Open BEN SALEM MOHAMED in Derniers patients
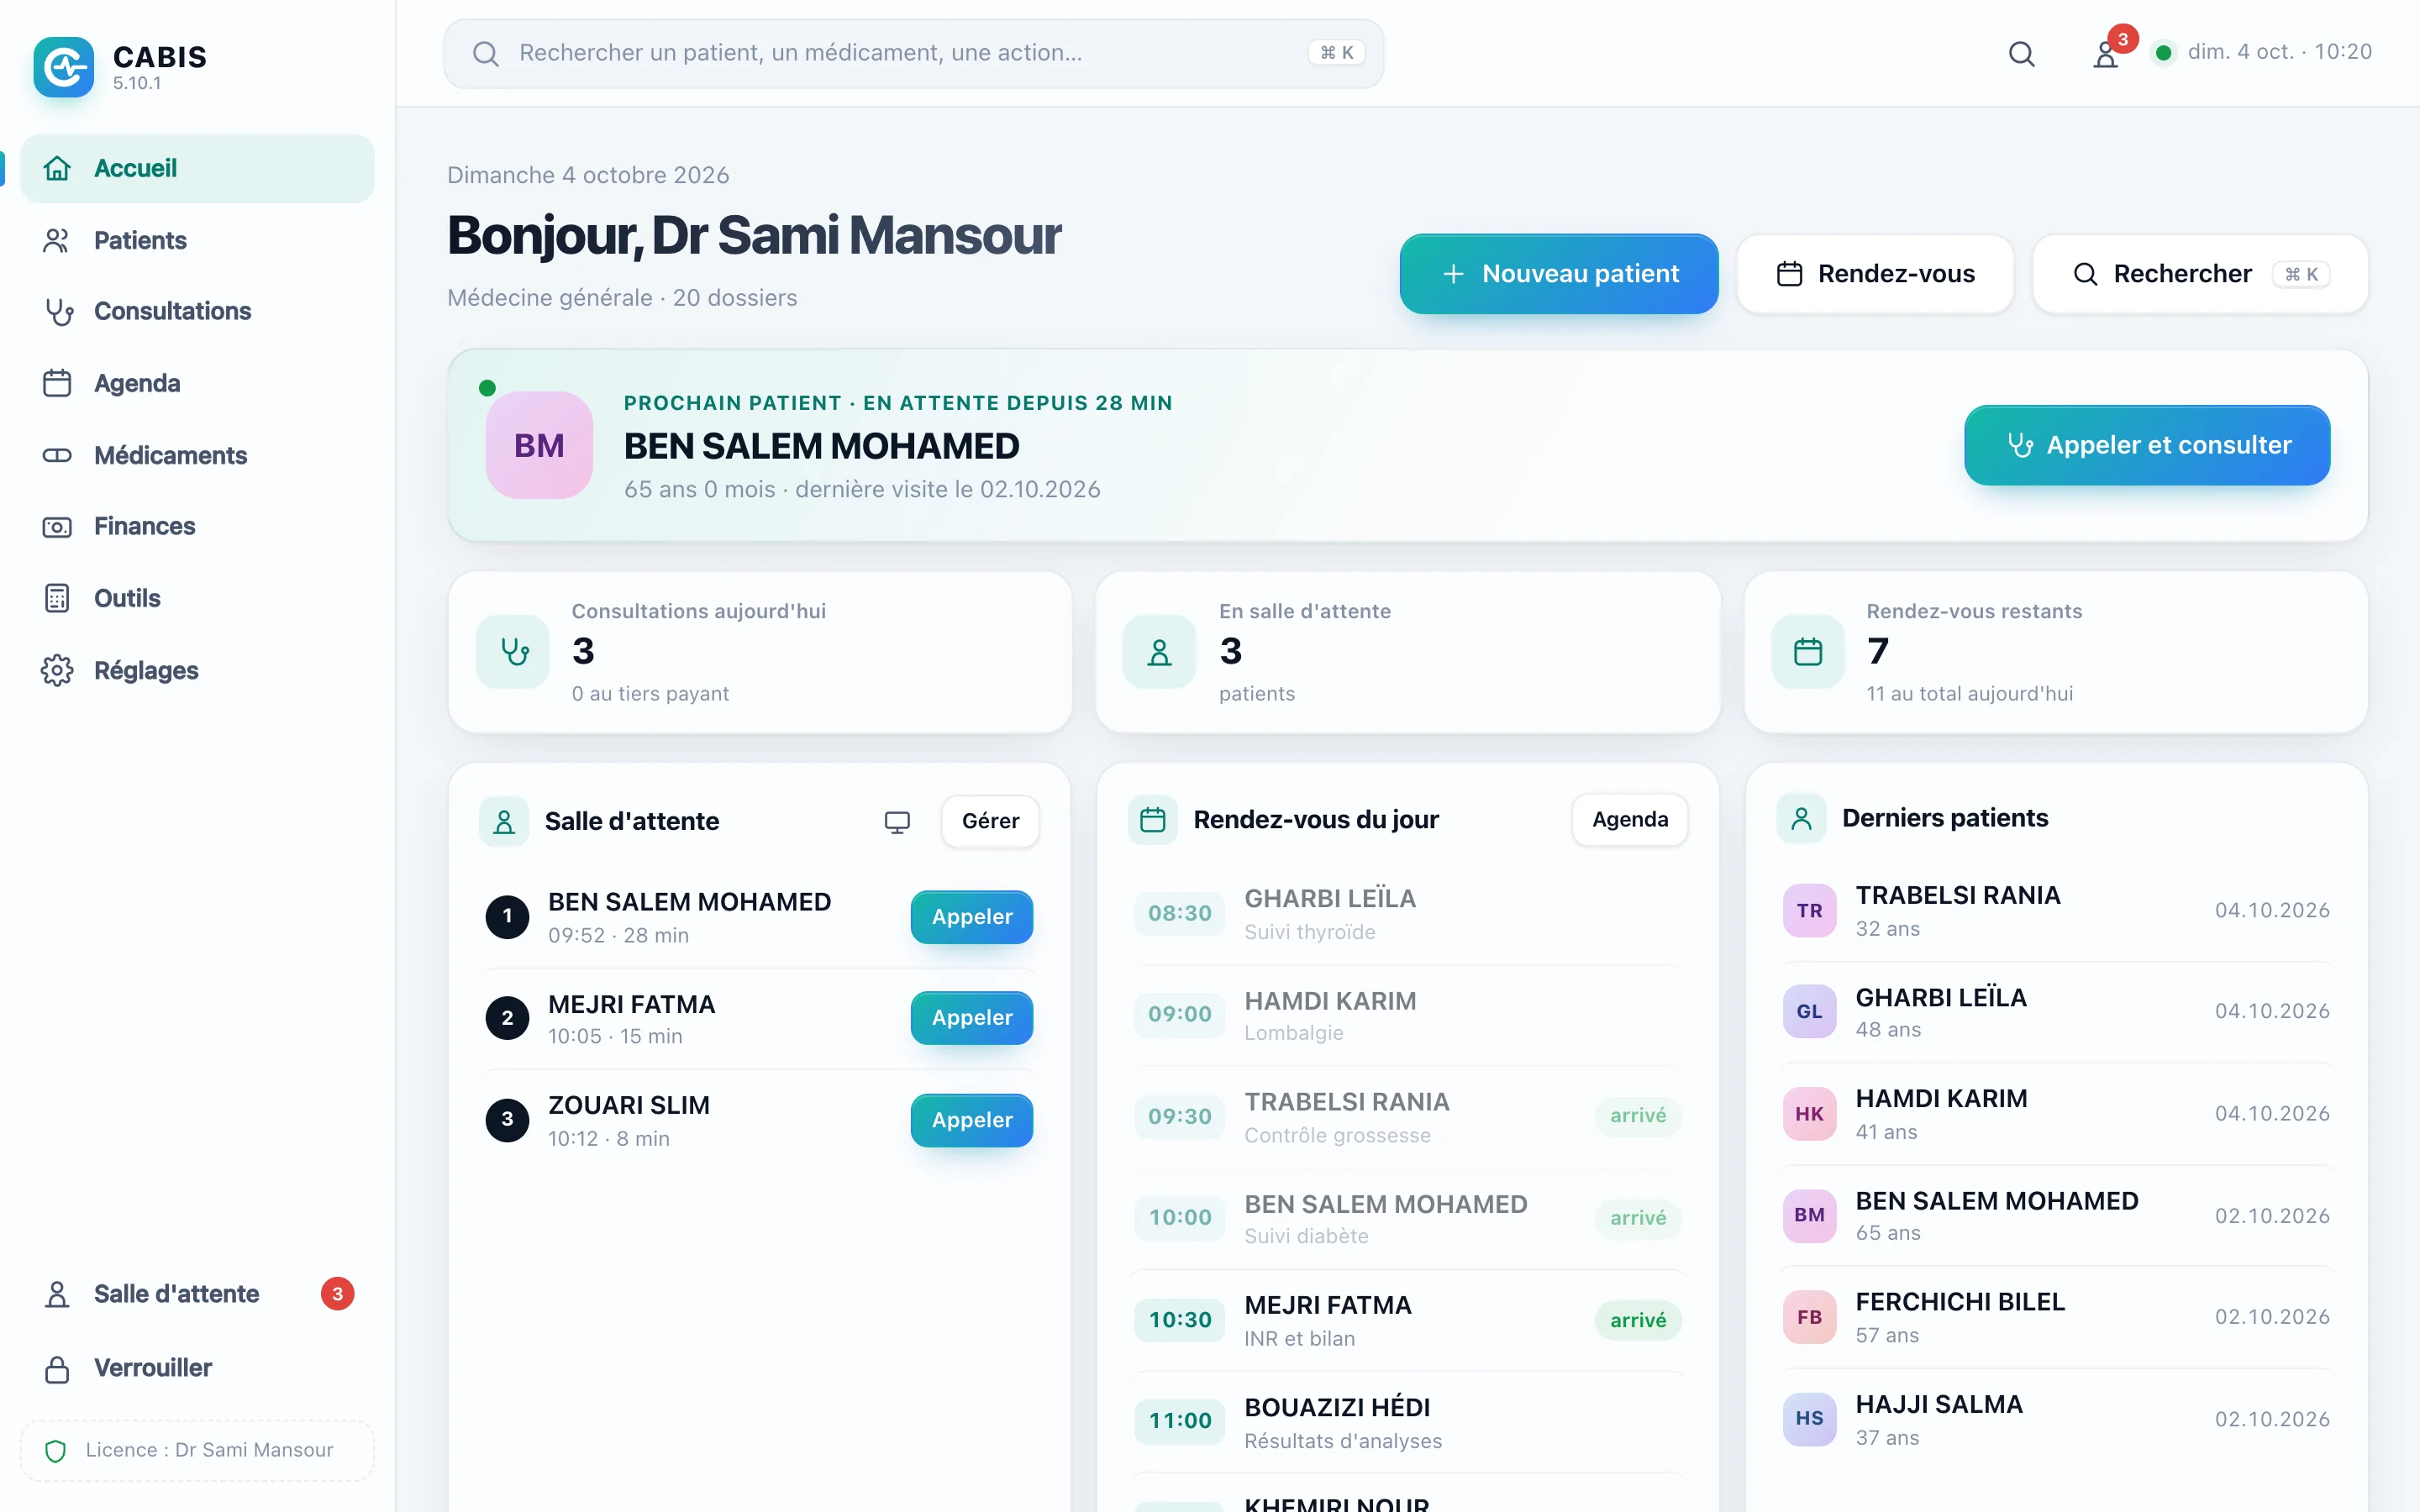The width and height of the screenshot is (2420, 1512). (x=2056, y=1216)
